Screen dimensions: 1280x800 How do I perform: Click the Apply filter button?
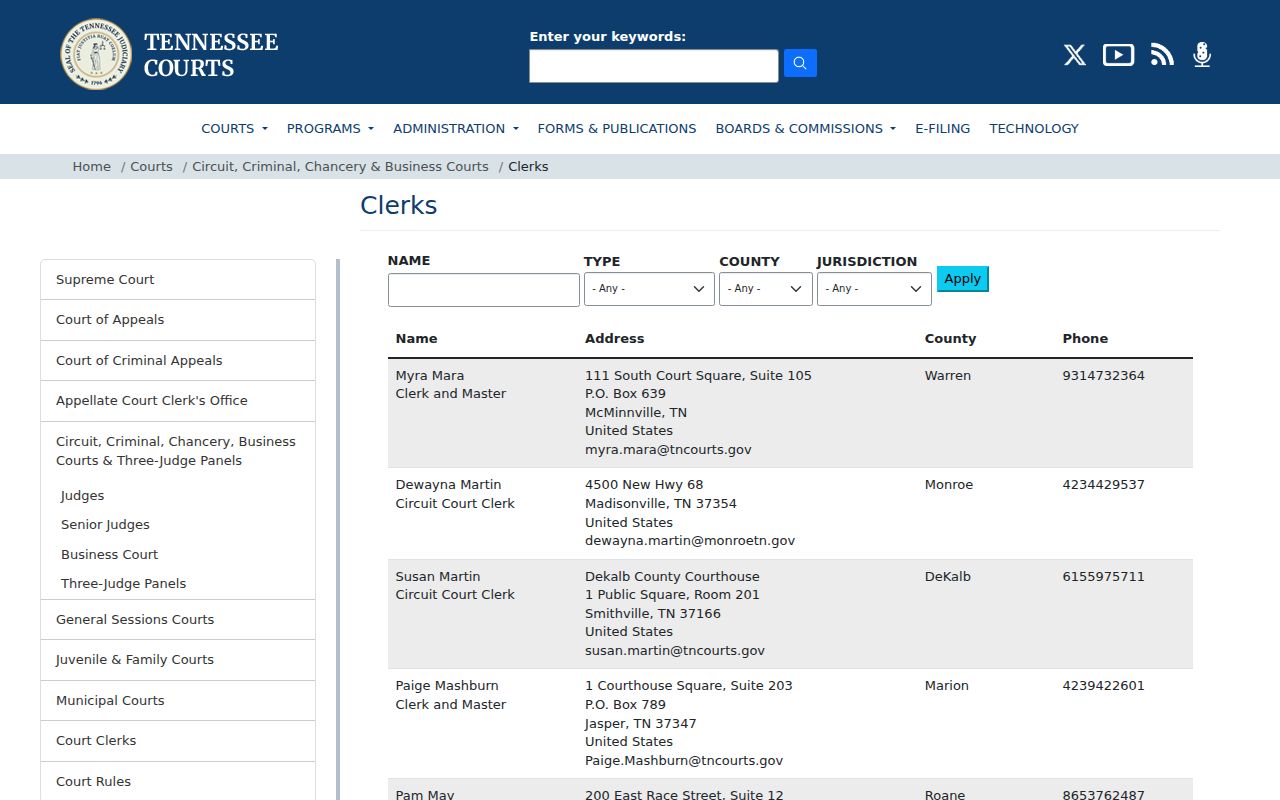963,279
